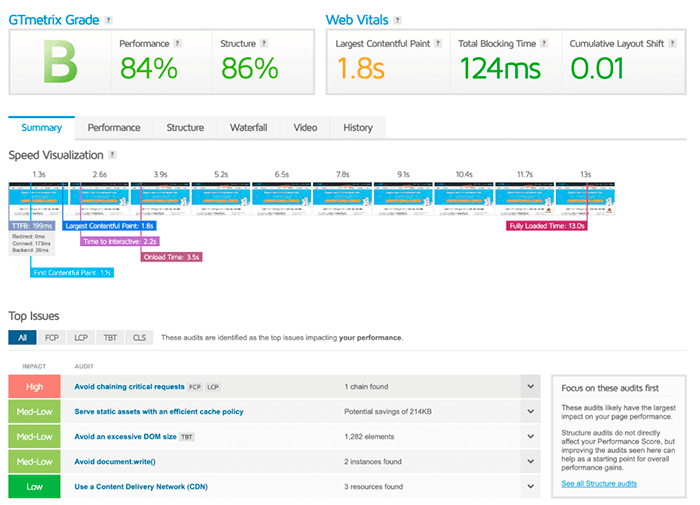Click the 1.8s Largest Contentful Paint value

[x=360, y=68]
